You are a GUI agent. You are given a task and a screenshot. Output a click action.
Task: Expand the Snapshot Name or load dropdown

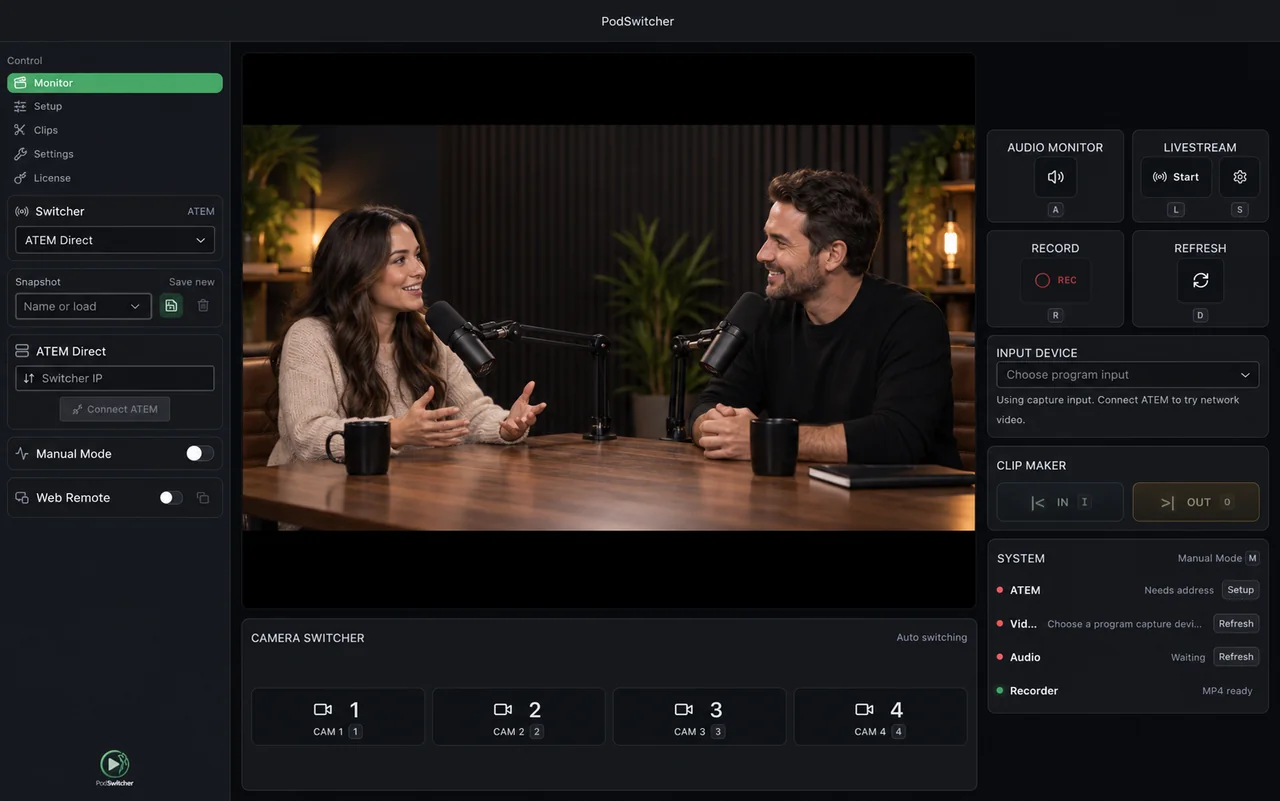83,306
